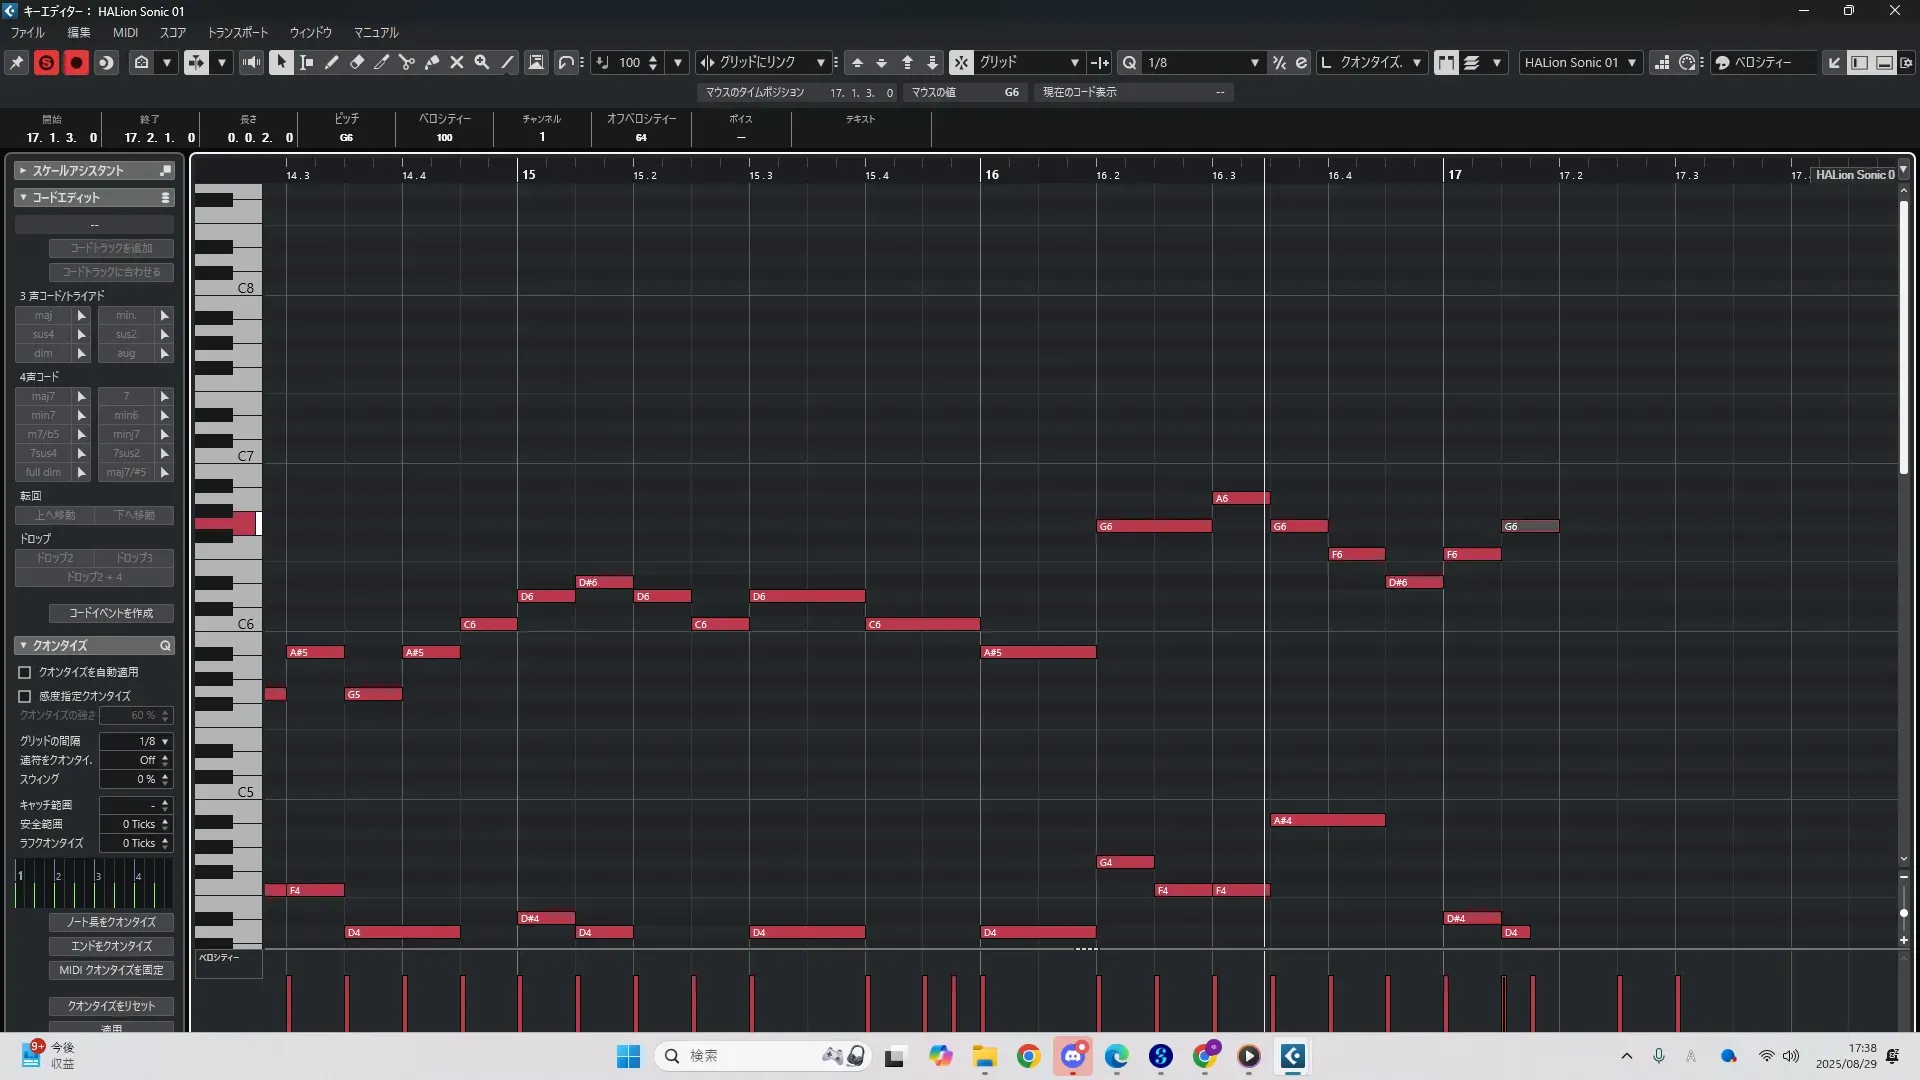Click the vertical zoom slider handle
The height and width of the screenshot is (1080, 1920).
(1904, 913)
